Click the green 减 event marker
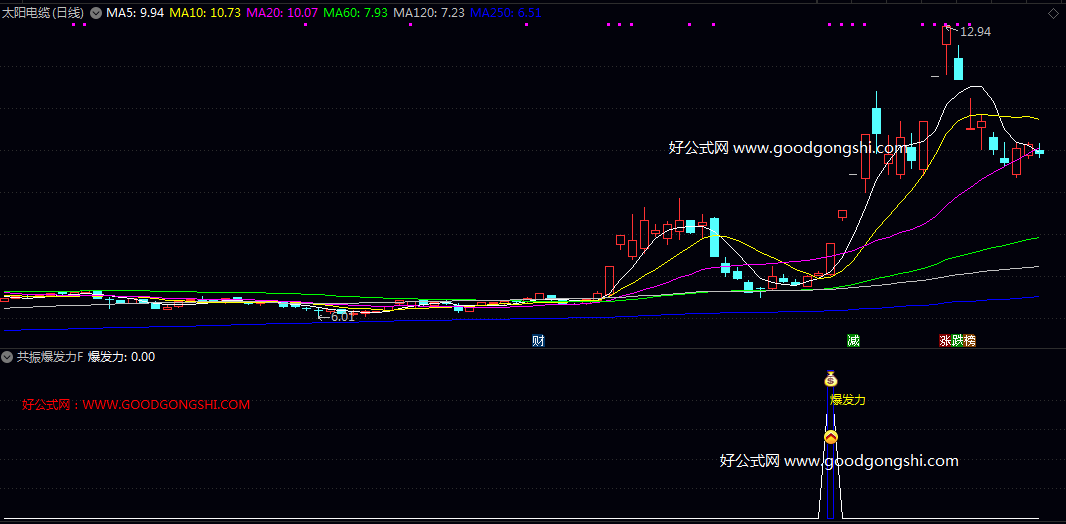 (x=853, y=340)
